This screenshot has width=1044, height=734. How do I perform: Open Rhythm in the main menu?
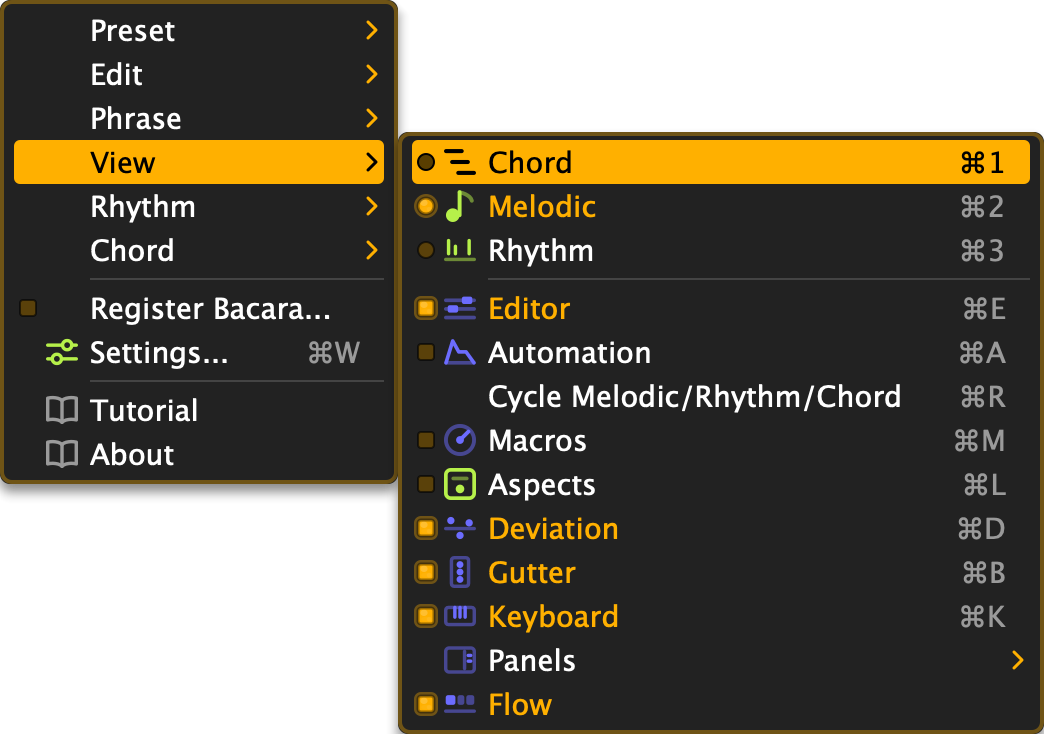[x=198, y=206]
